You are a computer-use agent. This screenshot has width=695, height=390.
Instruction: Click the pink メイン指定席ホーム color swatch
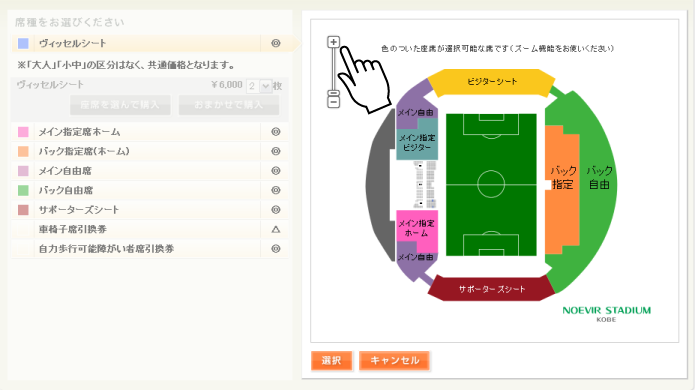point(23,132)
